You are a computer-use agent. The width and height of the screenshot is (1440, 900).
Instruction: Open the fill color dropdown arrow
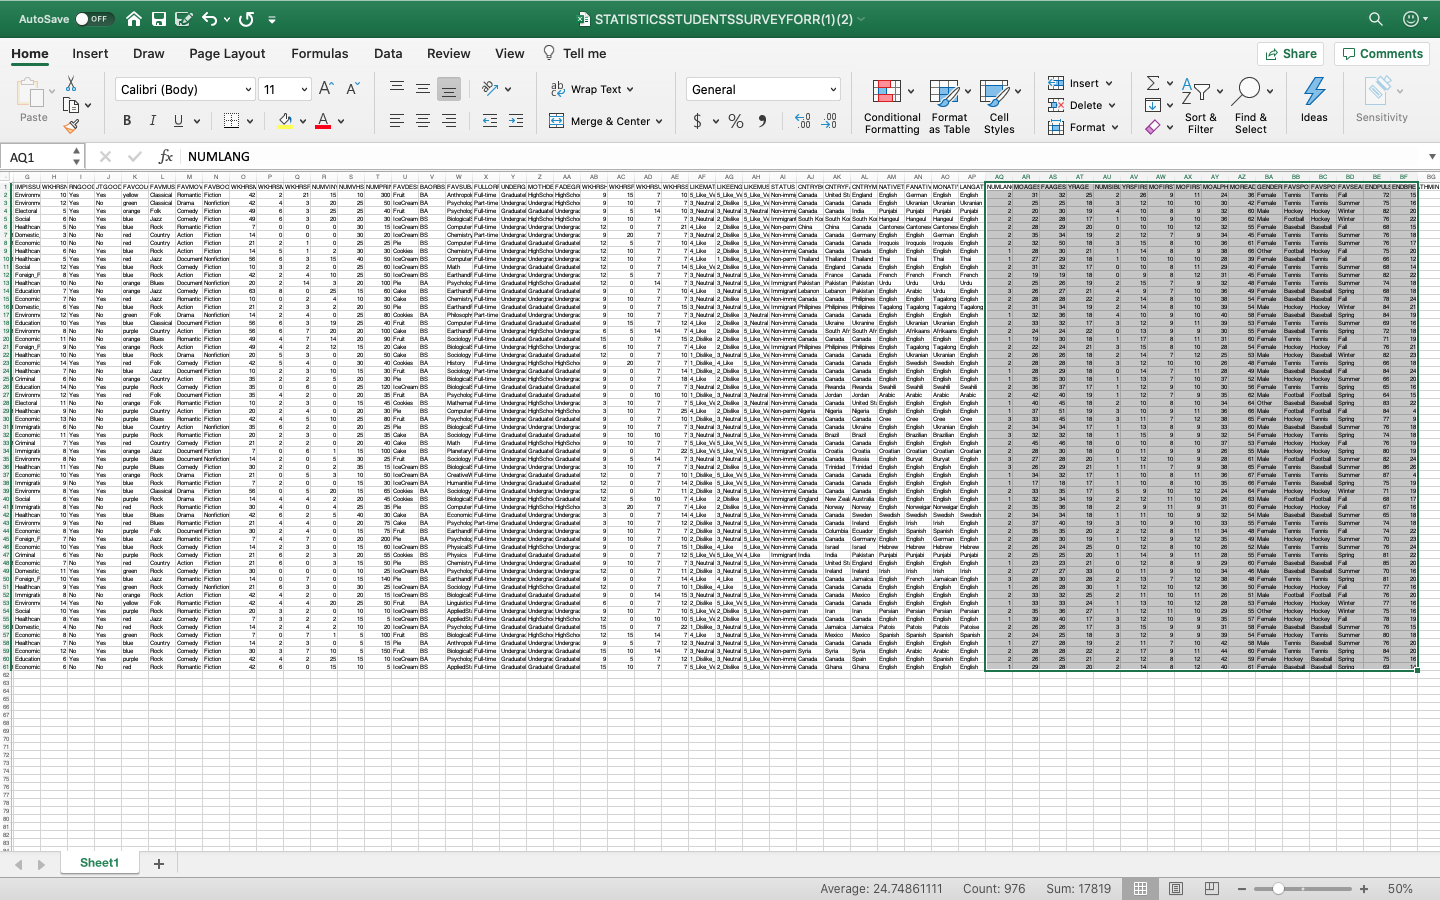coord(303,122)
